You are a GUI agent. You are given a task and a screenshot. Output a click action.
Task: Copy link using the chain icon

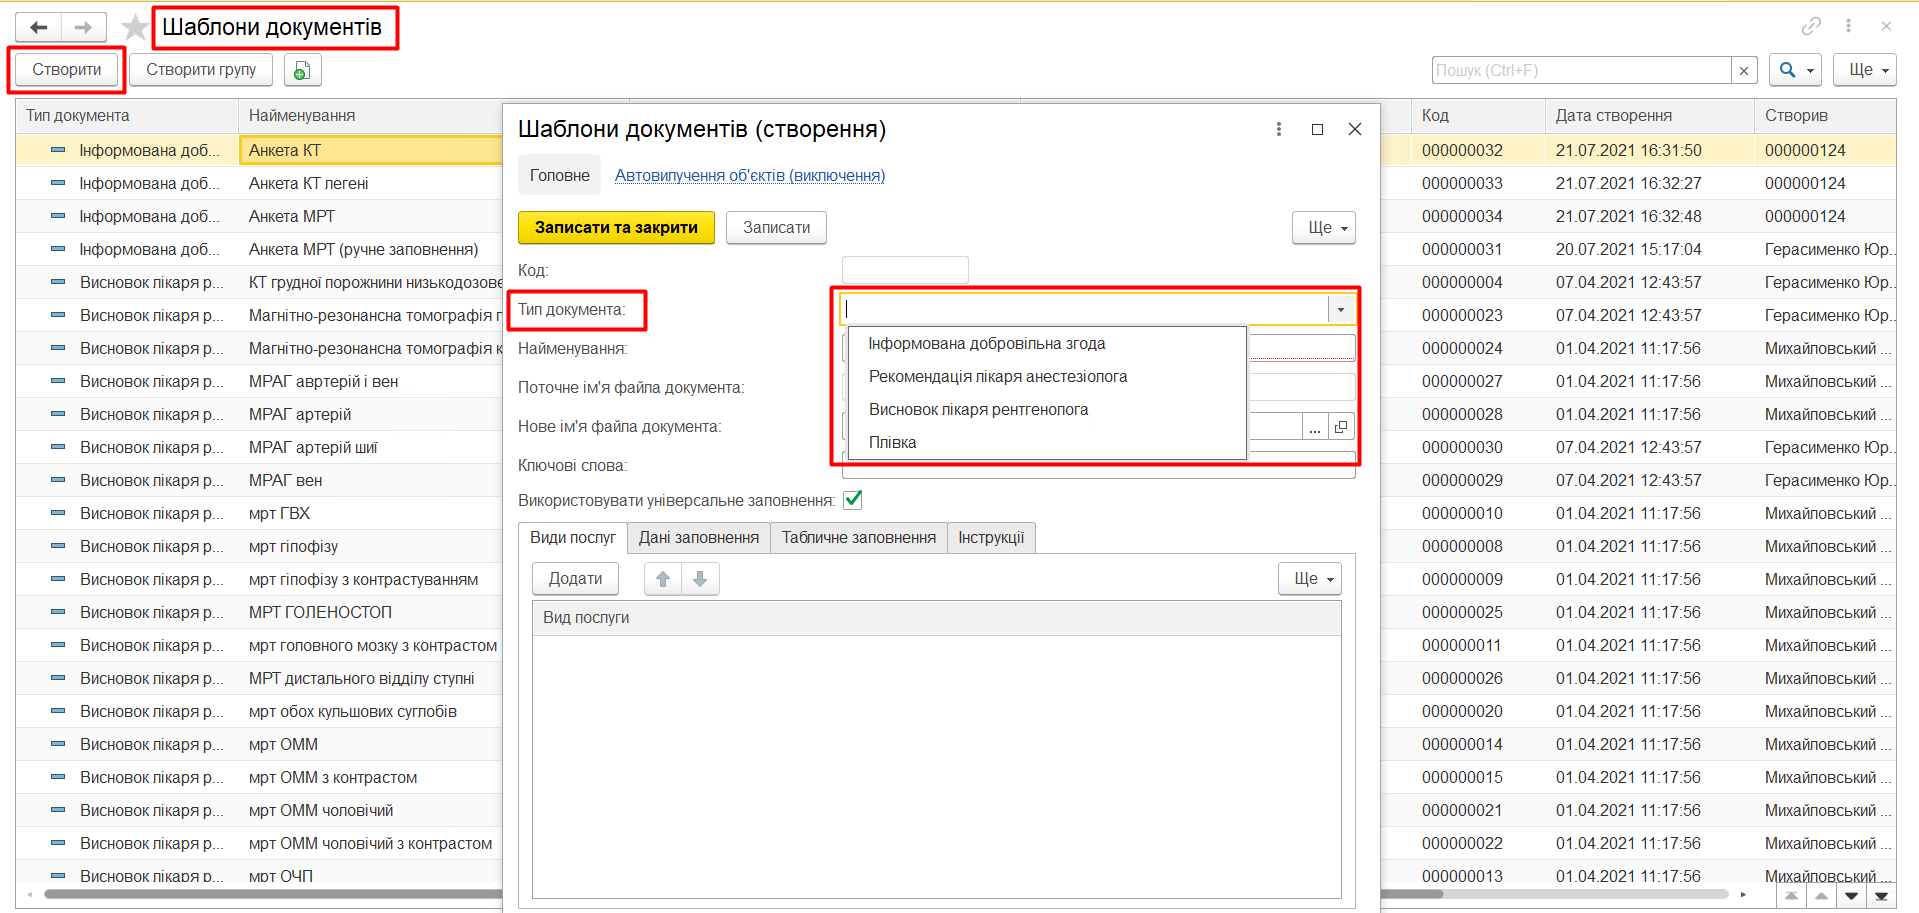[x=1811, y=26]
